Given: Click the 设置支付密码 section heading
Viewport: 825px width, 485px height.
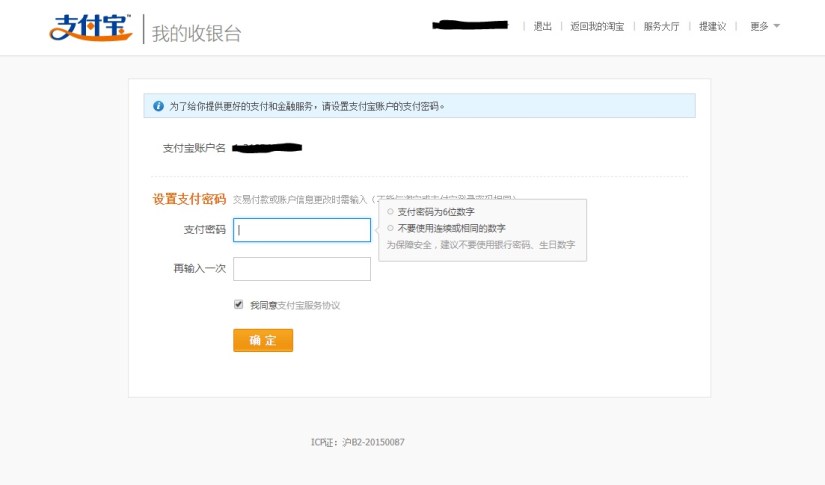Looking at the screenshot, I should tap(189, 199).
